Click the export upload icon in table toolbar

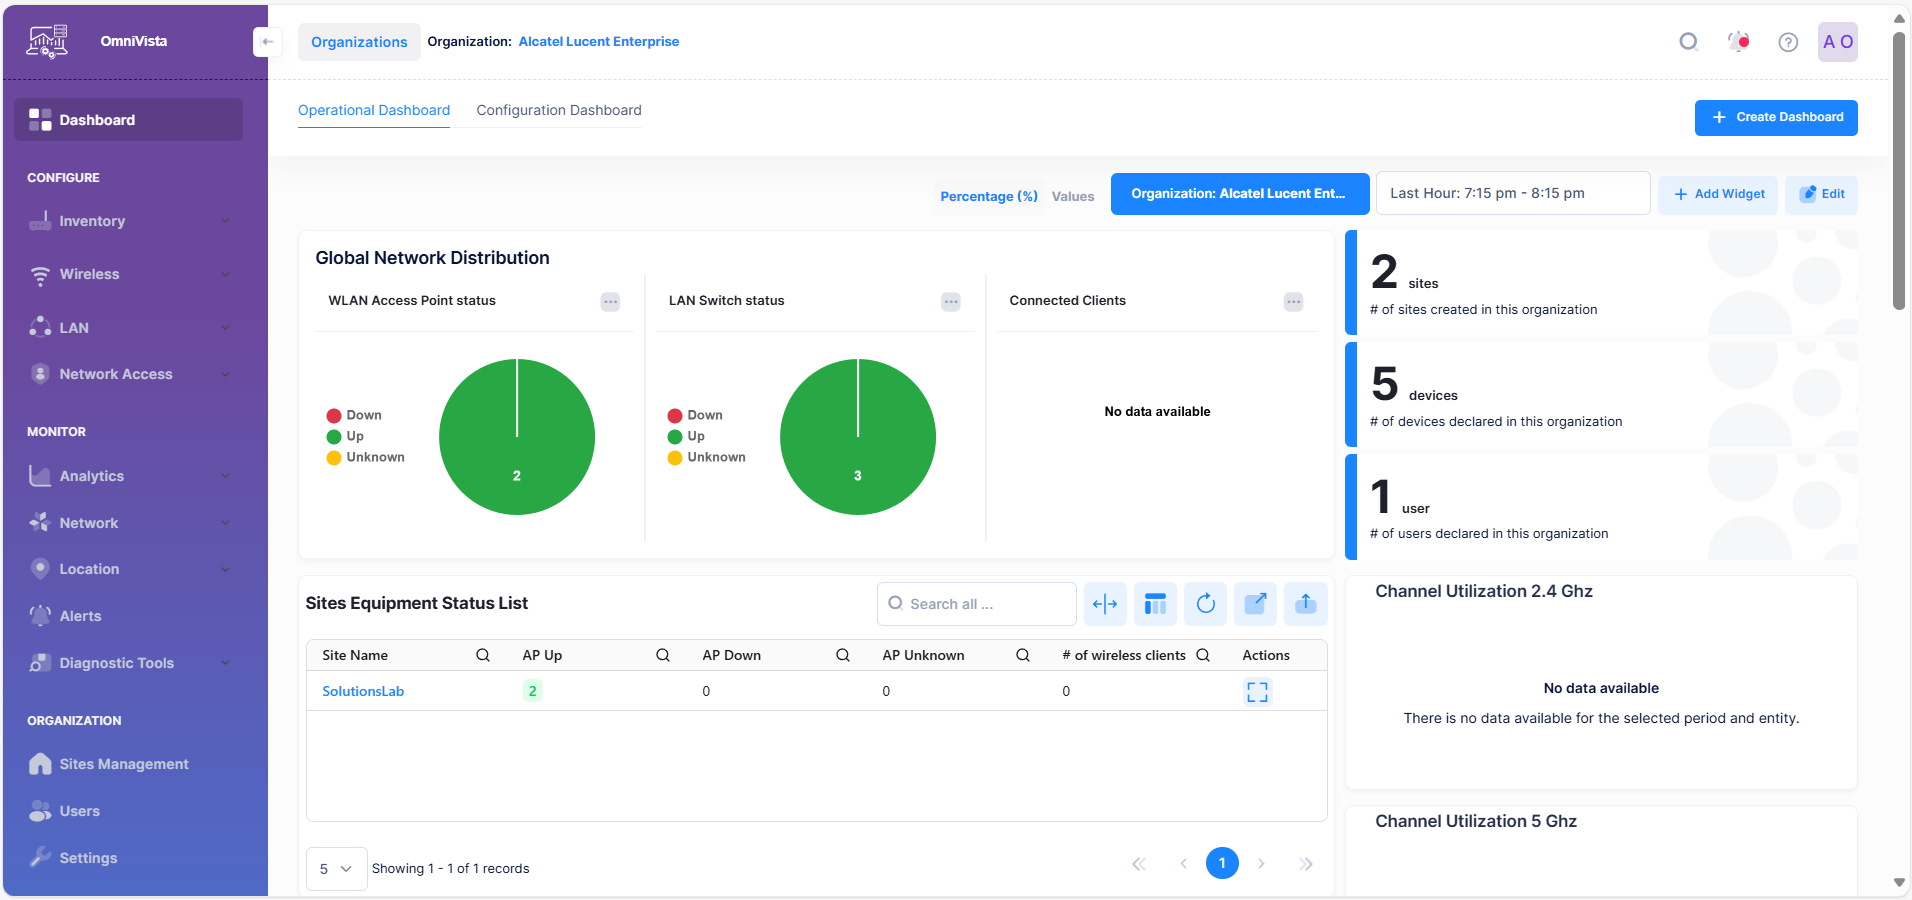1305,603
